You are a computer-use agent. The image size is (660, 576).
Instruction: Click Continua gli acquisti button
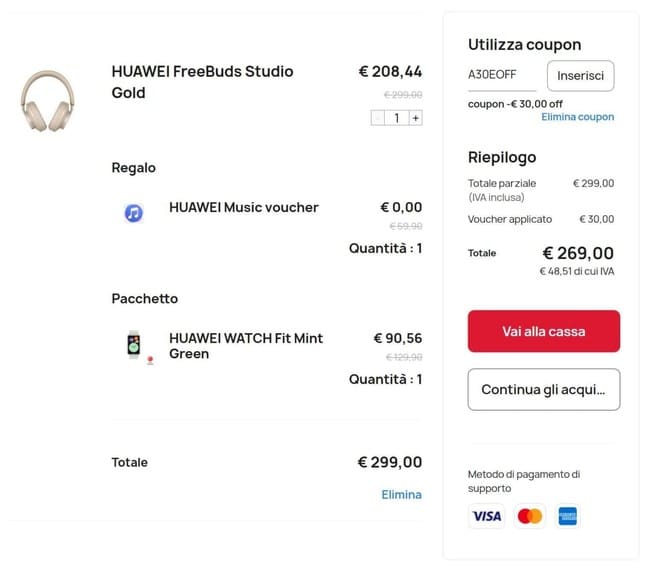click(x=544, y=389)
